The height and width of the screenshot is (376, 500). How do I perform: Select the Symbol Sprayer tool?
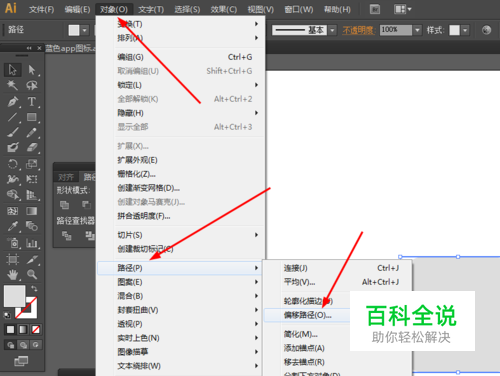coord(13,243)
